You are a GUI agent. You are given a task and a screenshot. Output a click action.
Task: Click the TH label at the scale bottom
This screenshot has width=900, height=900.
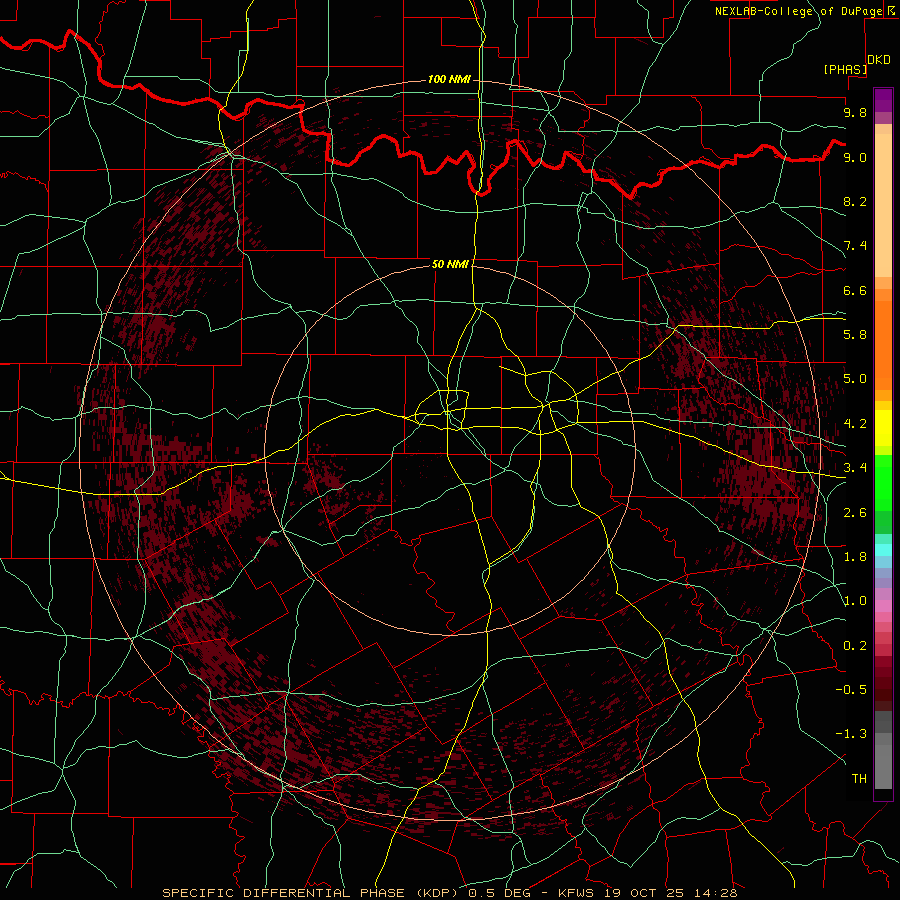859,779
